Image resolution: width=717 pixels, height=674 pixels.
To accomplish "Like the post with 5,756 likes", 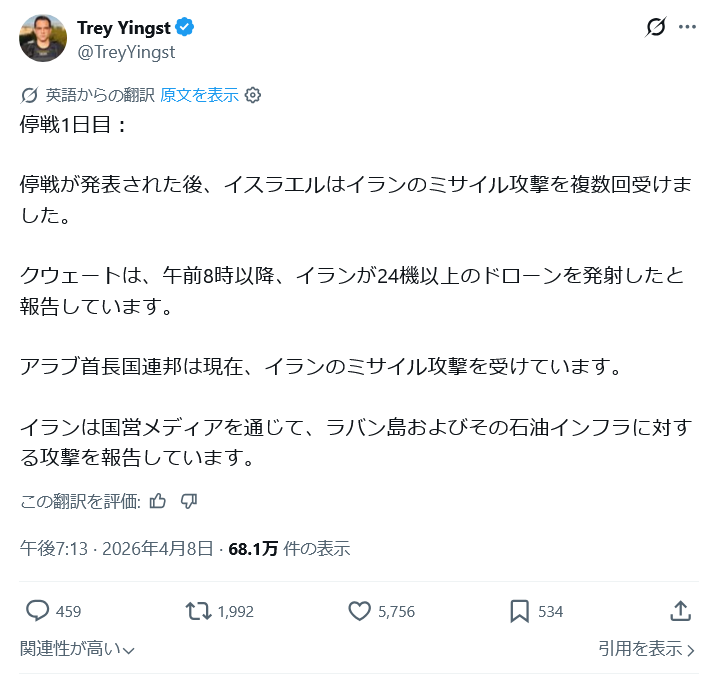I will 360,611.
